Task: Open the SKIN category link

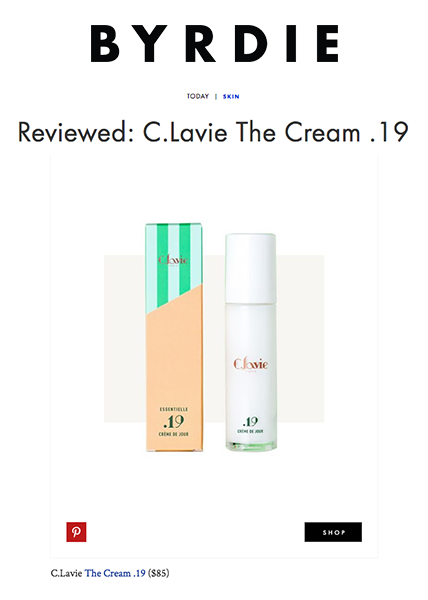Action: pyautogui.click(x=231, y=96)
